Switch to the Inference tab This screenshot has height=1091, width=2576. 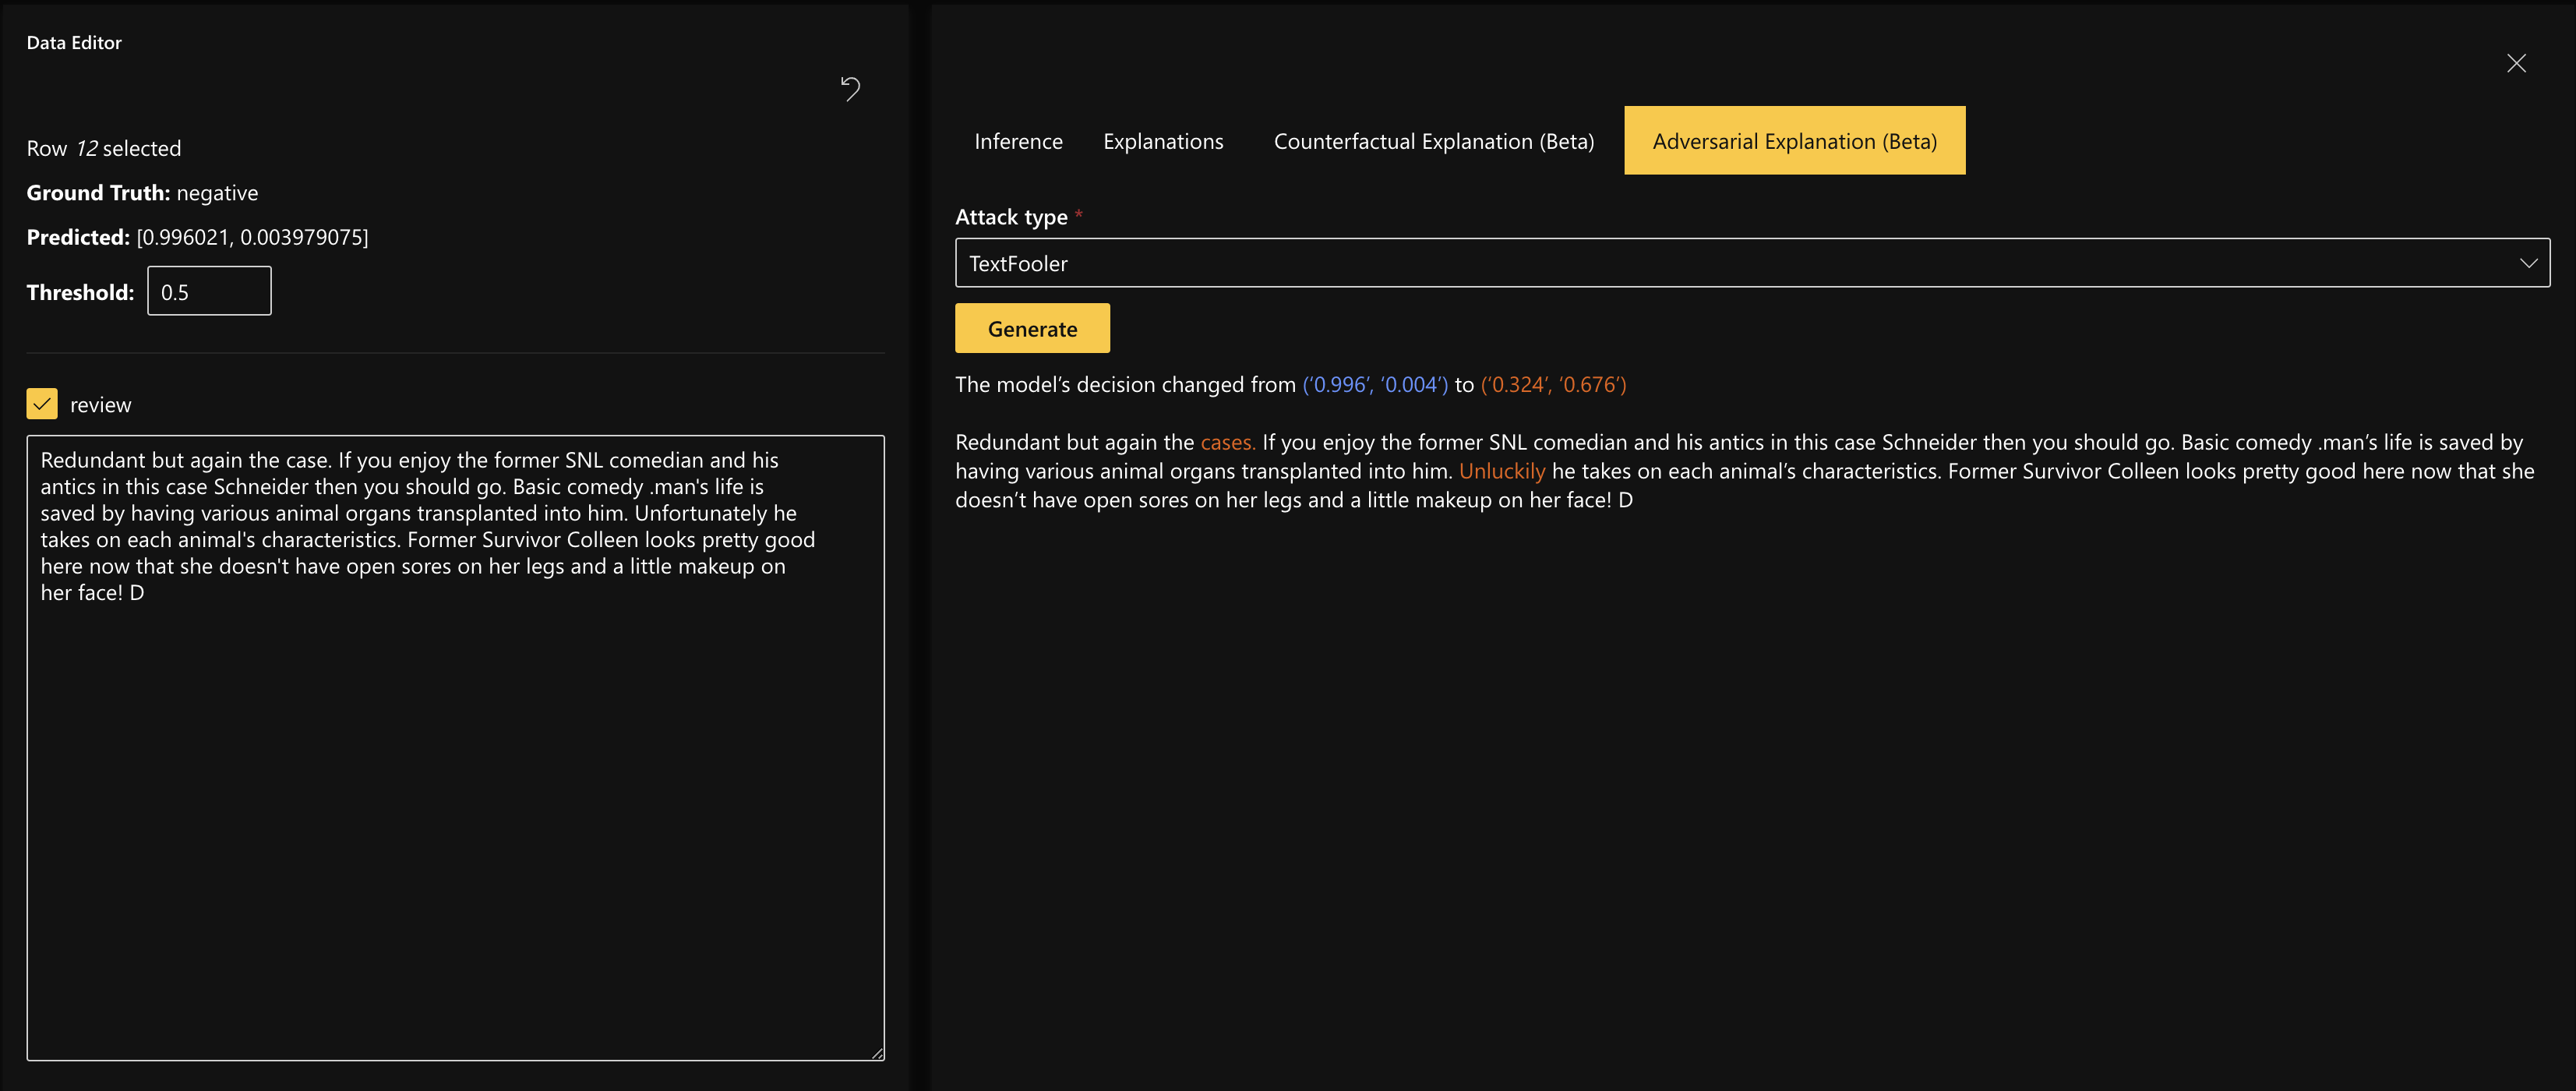click(x=1018, y=141)
